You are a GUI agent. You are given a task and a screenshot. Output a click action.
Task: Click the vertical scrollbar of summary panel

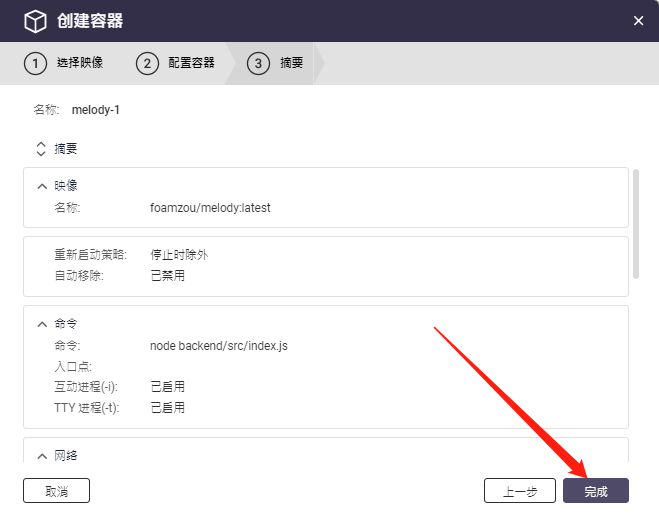(636, 223)
